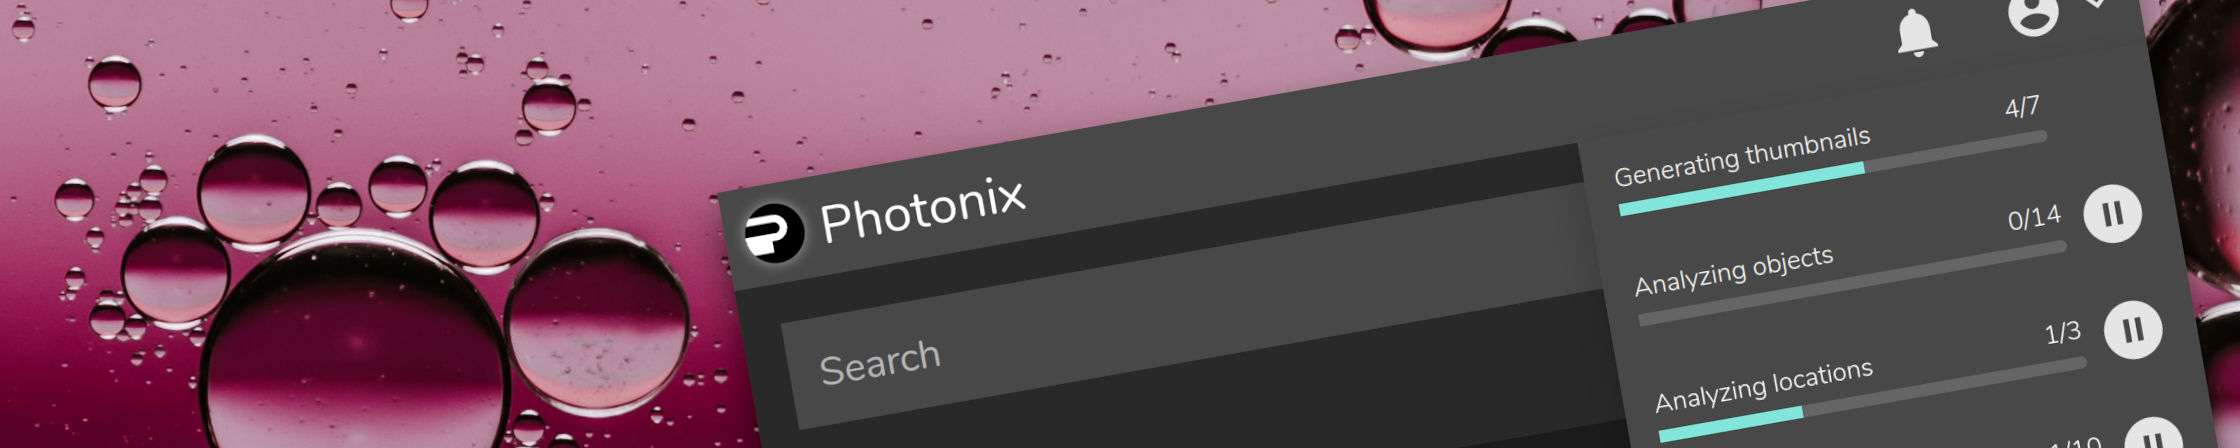Select the Generating thumbnails label
Image resolution: width=2240 pixels, height=448 pixels.
pos(1742,159)
